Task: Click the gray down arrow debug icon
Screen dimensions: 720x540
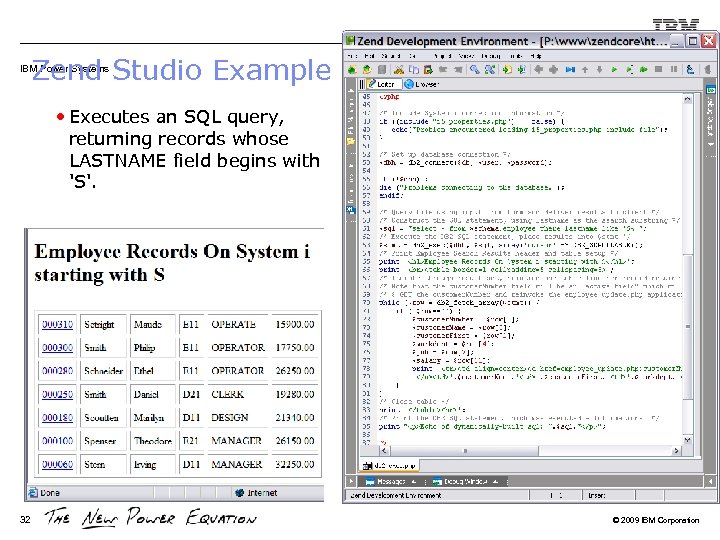Action: [599, 69]
